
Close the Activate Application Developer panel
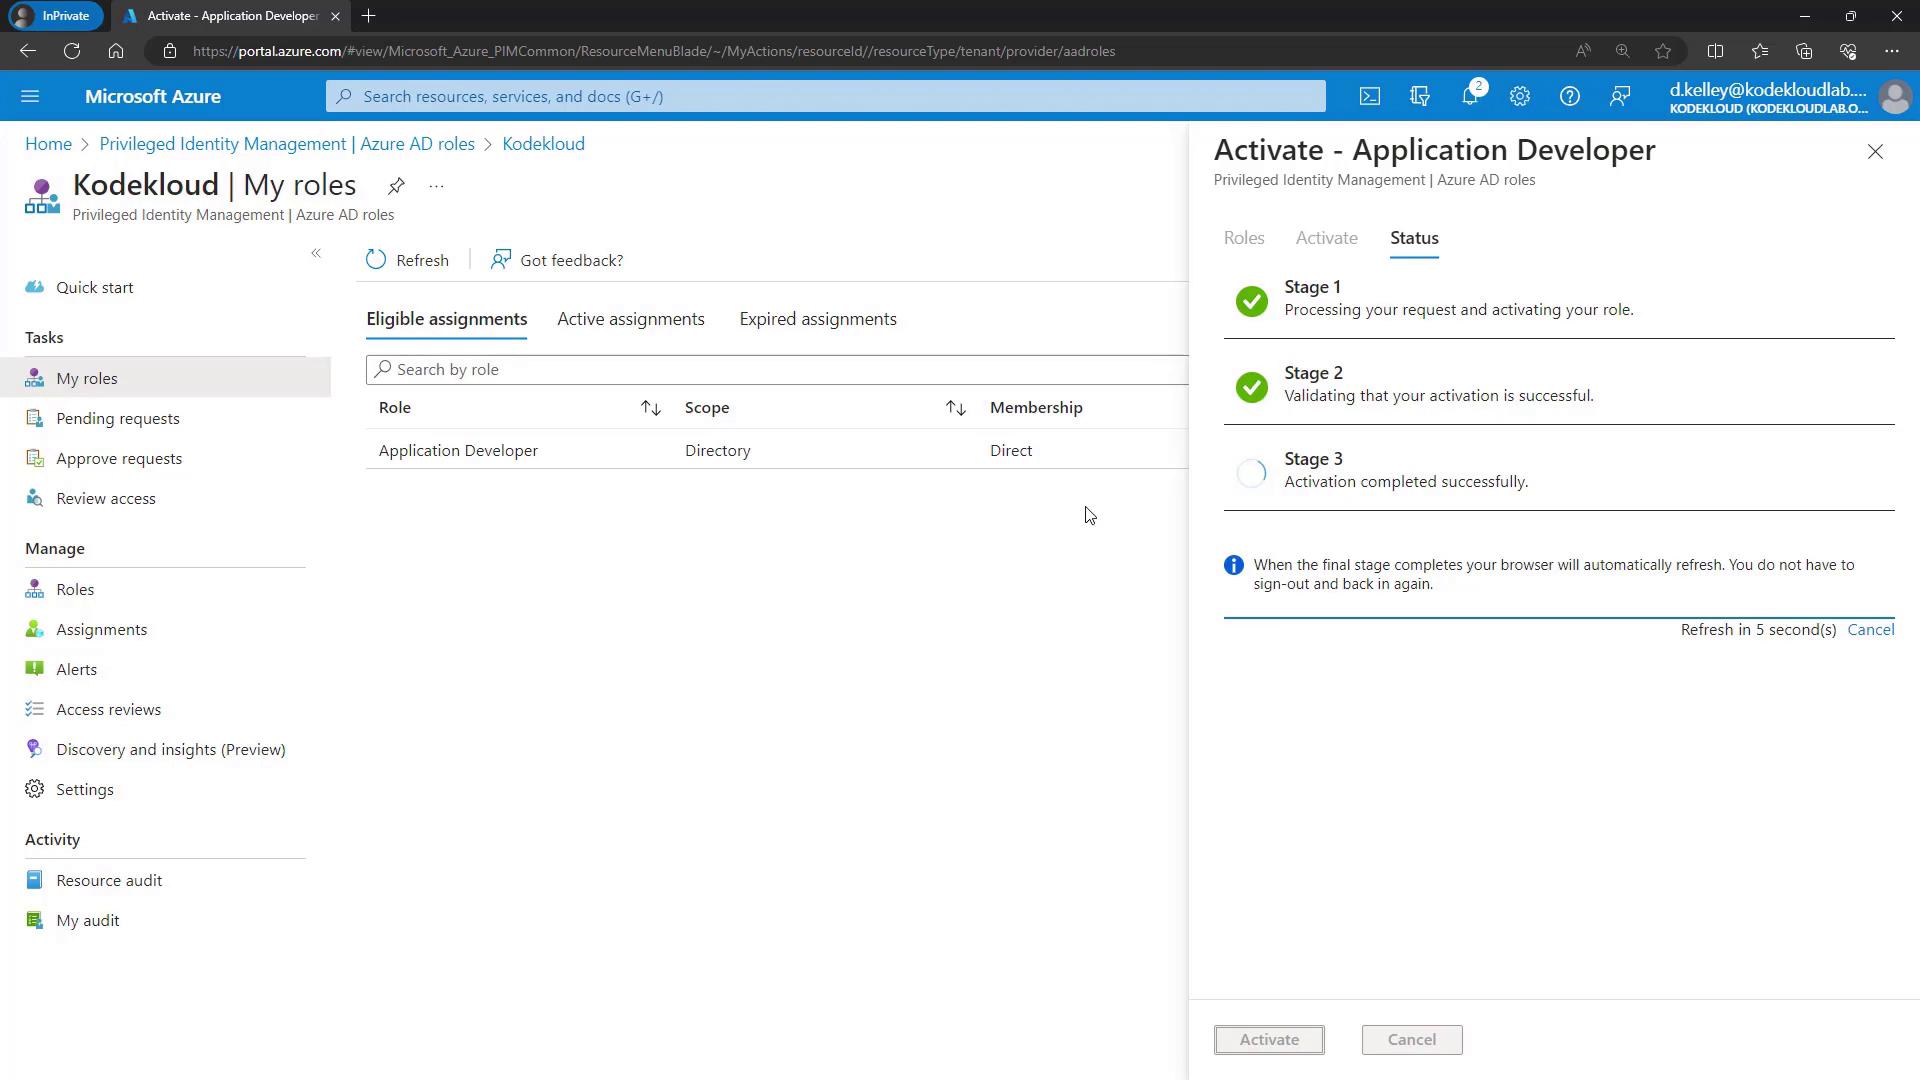pos(1875,152)
